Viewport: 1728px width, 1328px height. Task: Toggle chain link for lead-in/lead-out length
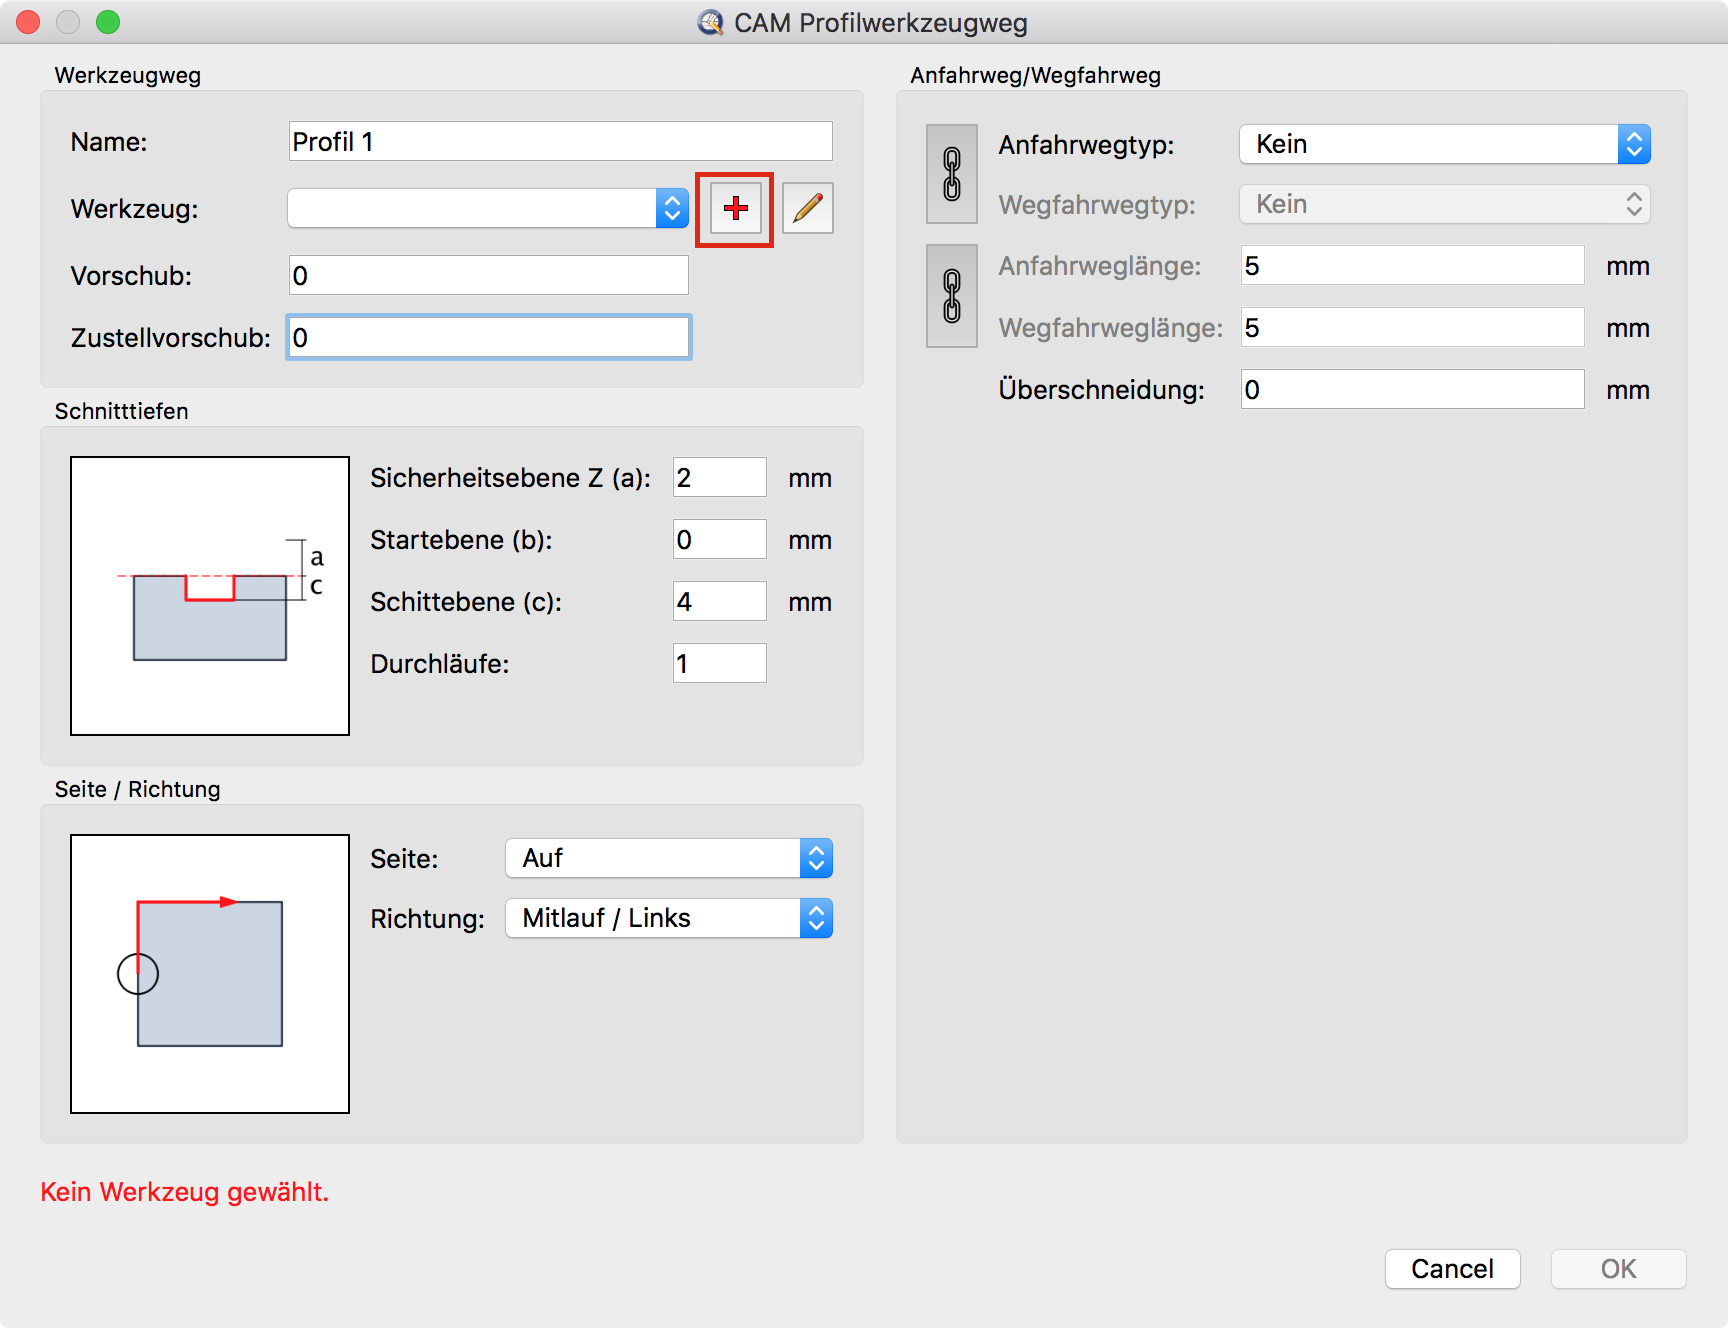tap(952, 296)
